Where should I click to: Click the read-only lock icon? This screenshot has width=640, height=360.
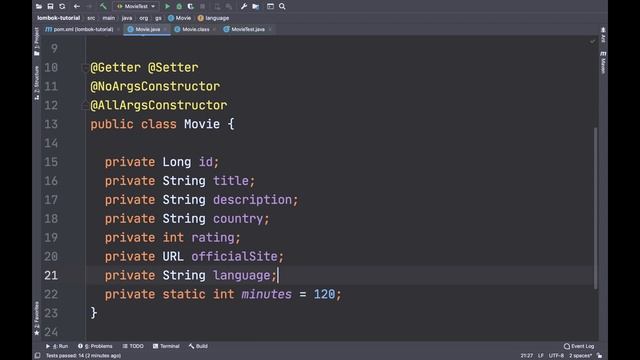[599, 356]
